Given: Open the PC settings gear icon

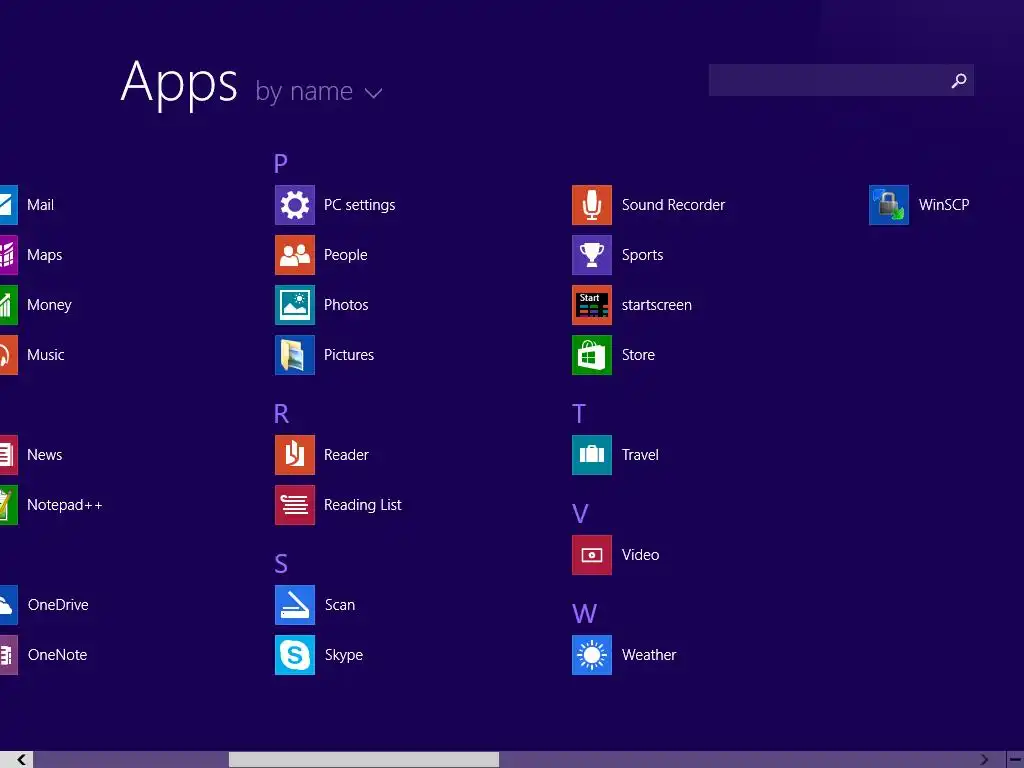Looking at the screenshot, I should [x=295, y=205].
